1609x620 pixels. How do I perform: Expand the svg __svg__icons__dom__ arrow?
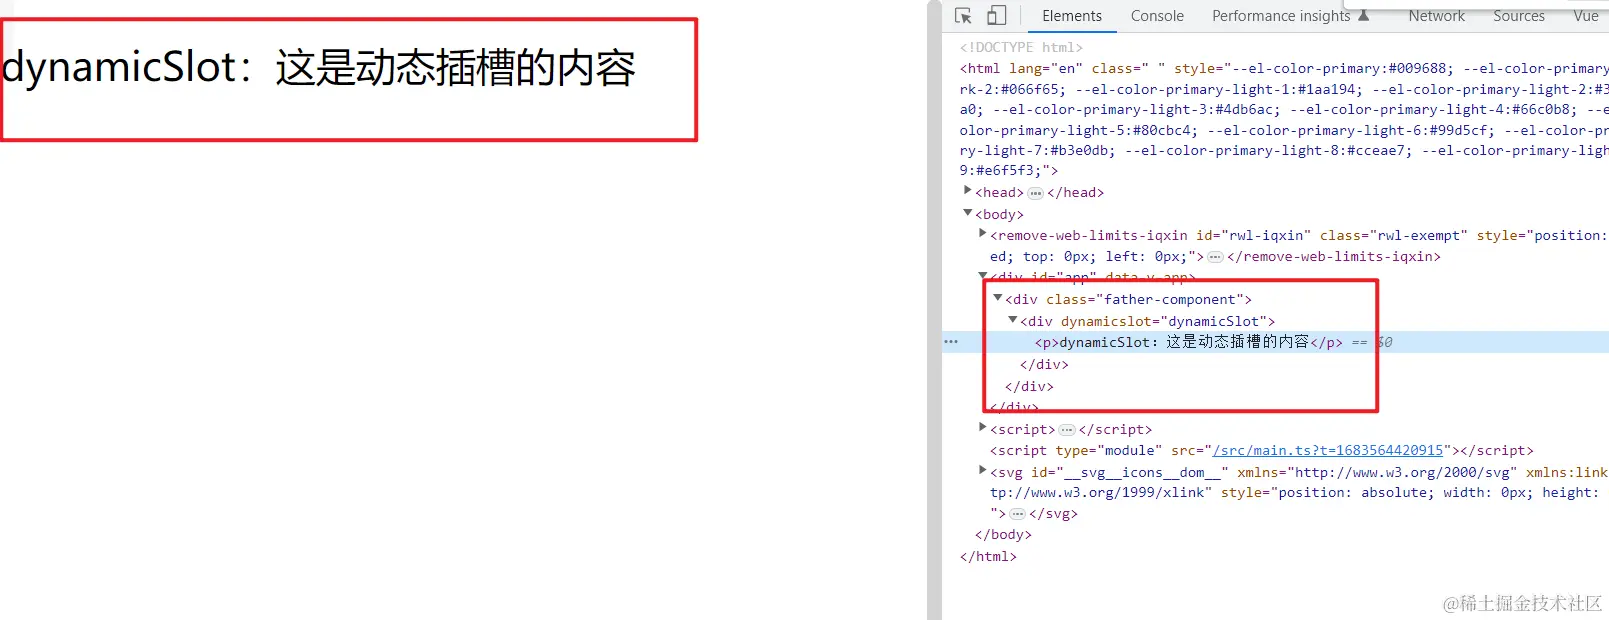(x=982, y=469)
